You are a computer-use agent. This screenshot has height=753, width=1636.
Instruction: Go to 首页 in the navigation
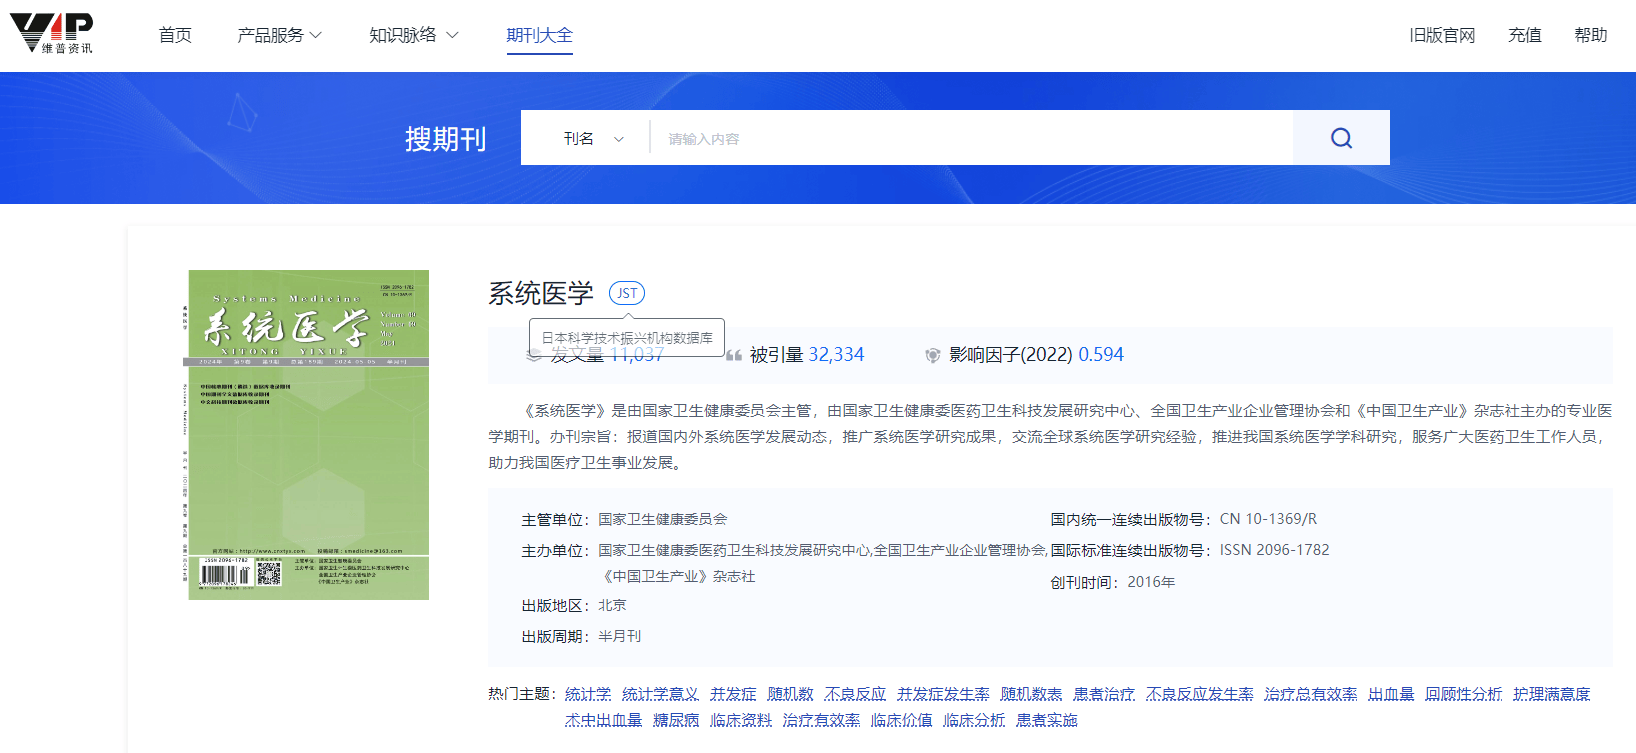click(175, 35)
